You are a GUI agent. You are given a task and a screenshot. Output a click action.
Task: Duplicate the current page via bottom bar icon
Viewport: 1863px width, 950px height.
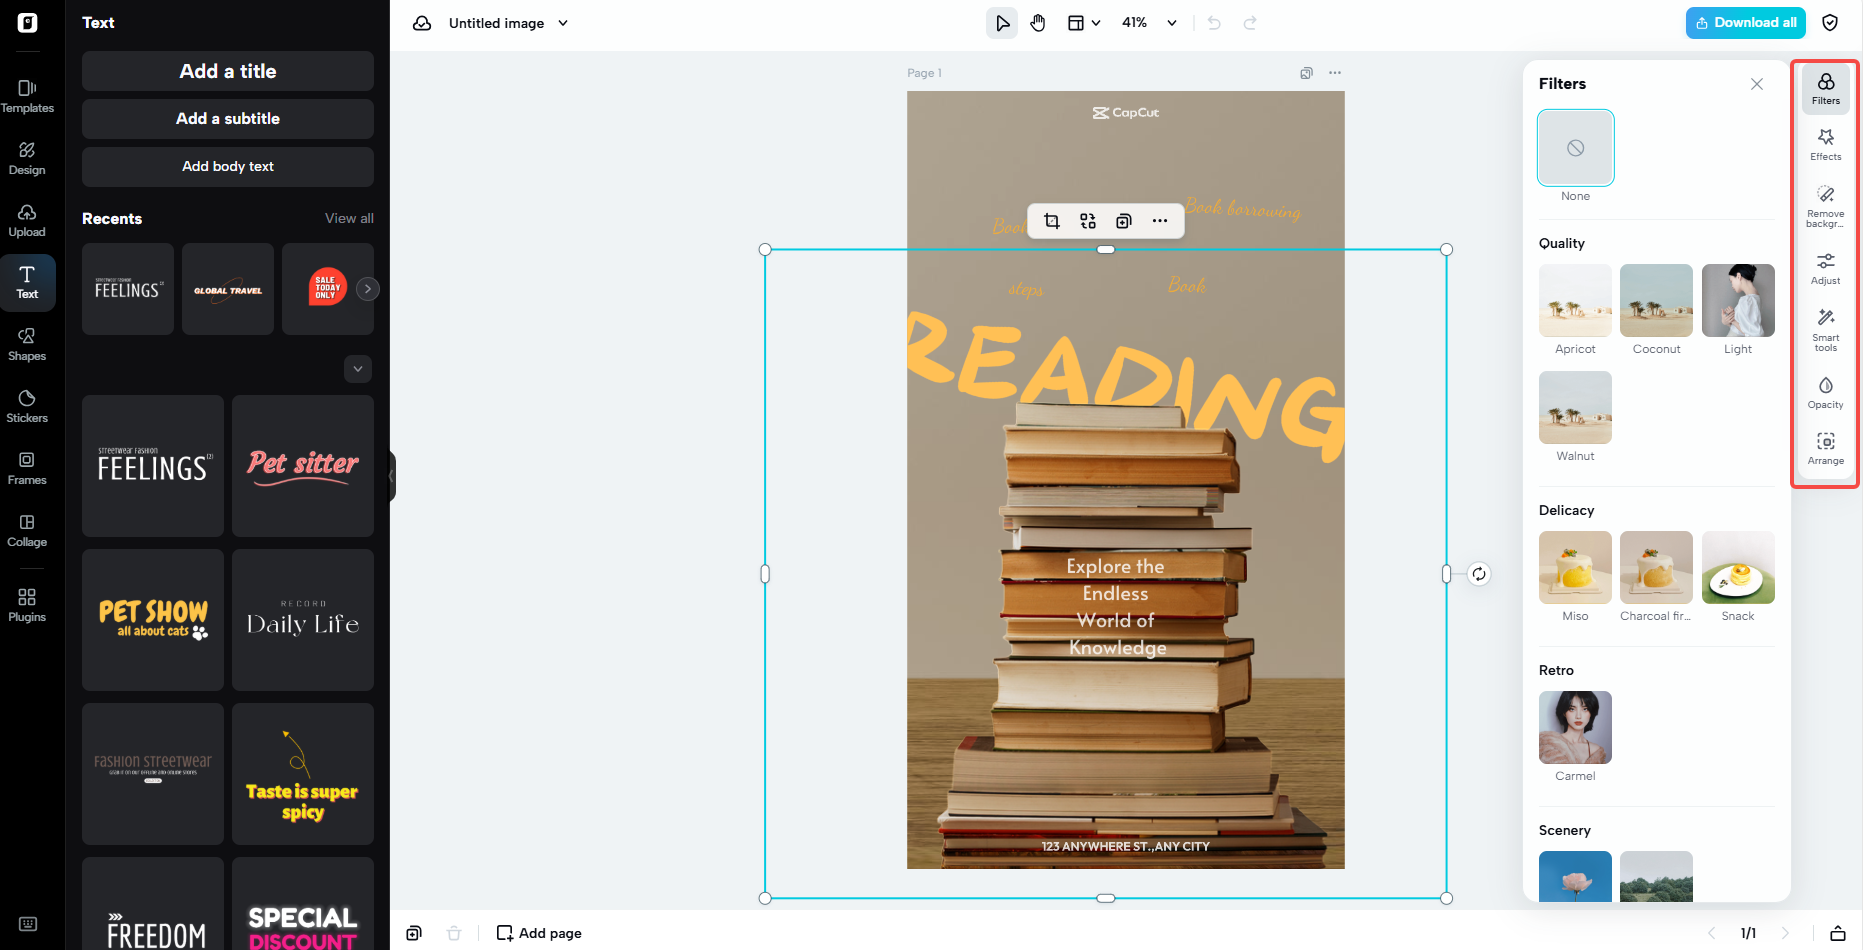click(x=413, y=932)
